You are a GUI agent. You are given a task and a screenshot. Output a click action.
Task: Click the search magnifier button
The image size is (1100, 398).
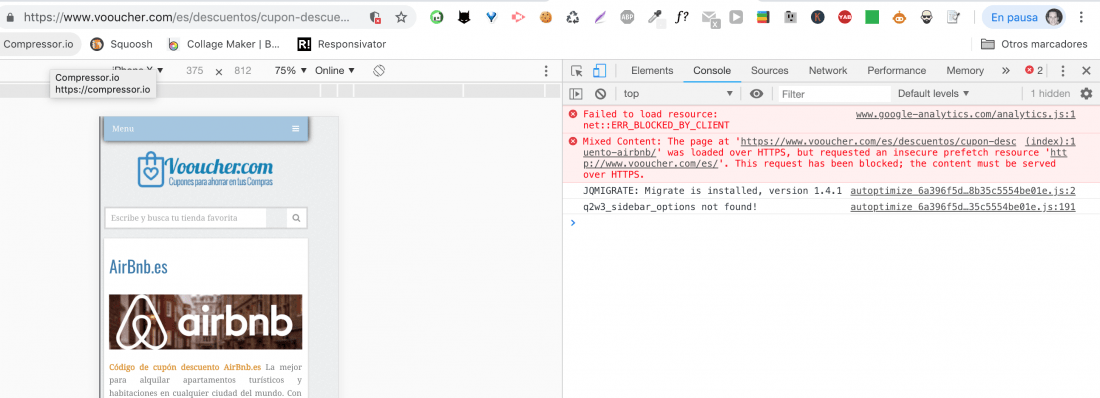[x=297, y=218]
